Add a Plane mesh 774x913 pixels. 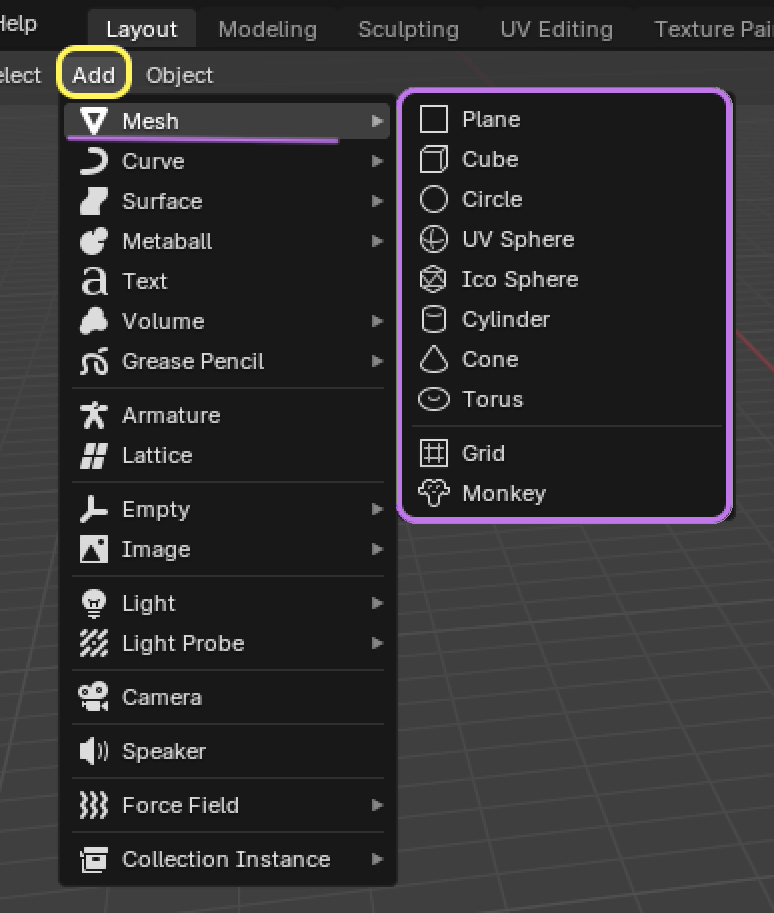(x=490, y=119)
